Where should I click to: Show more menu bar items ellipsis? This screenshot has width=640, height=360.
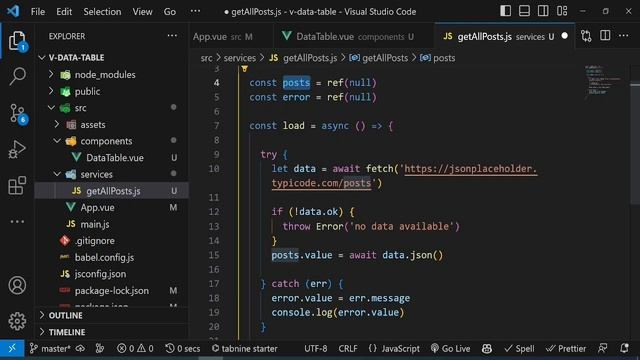click(x=196, y=11)
